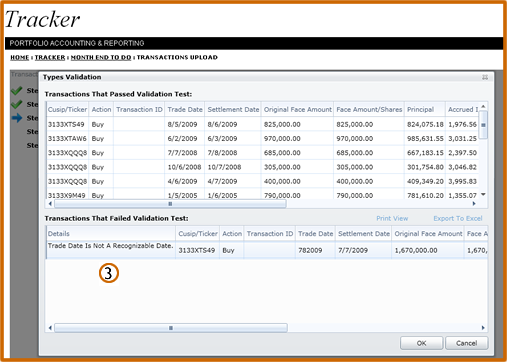Click principal value 409,349.20

425,181
